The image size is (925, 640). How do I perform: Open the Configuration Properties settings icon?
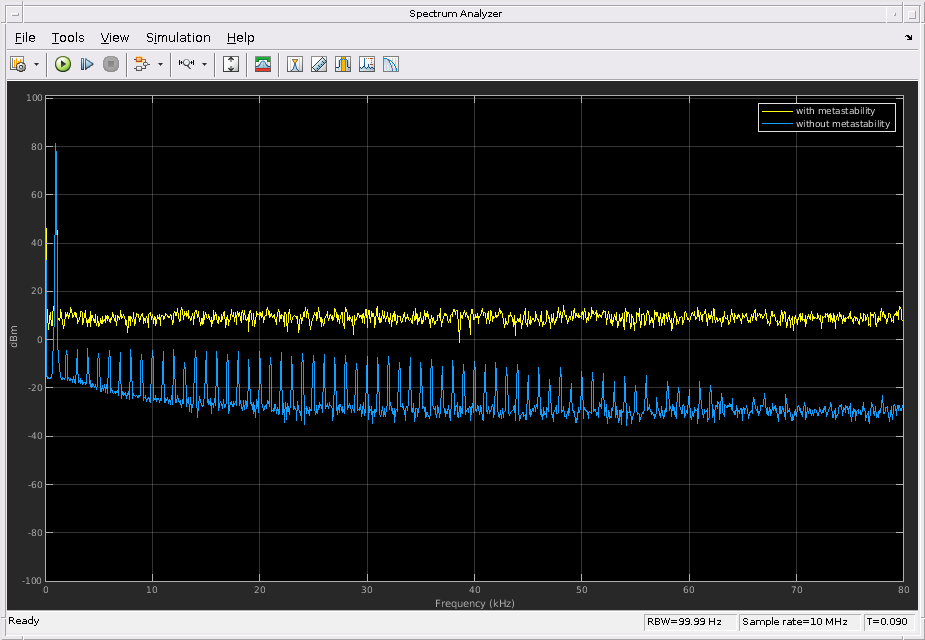tap(18, 64)
